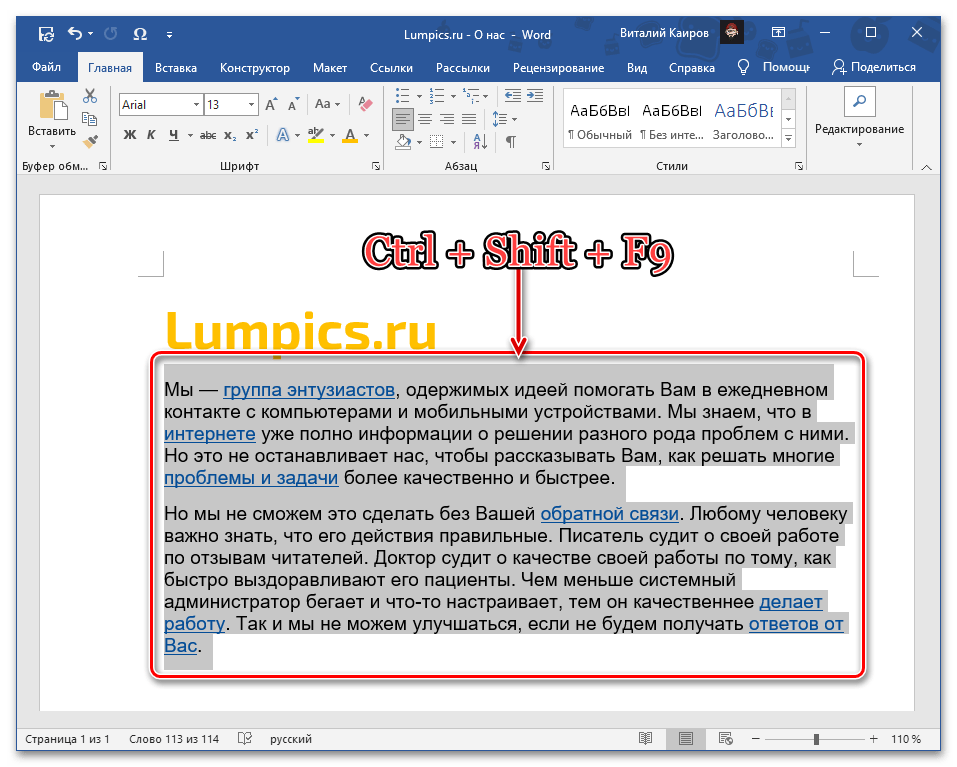The height and width of the screenshot is (767, 957).
Task: Click the Cut scissors icon
Action: pos(90,96)
